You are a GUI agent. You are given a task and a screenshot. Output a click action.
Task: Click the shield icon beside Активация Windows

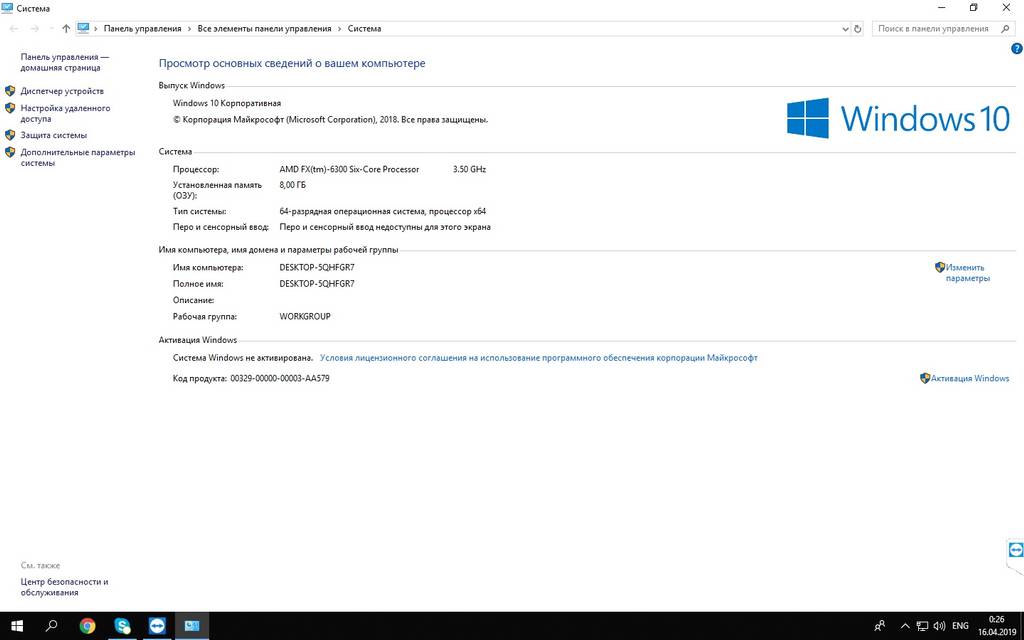pos(925,378)
